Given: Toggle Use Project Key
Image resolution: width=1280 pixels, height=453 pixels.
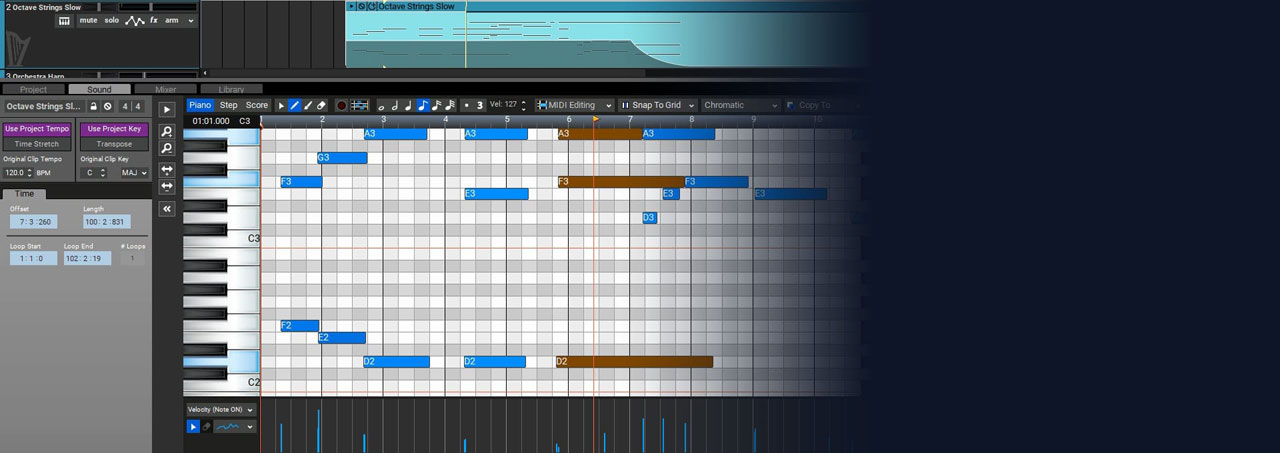Looking at the screenshot, I should [x=114, y=129].
